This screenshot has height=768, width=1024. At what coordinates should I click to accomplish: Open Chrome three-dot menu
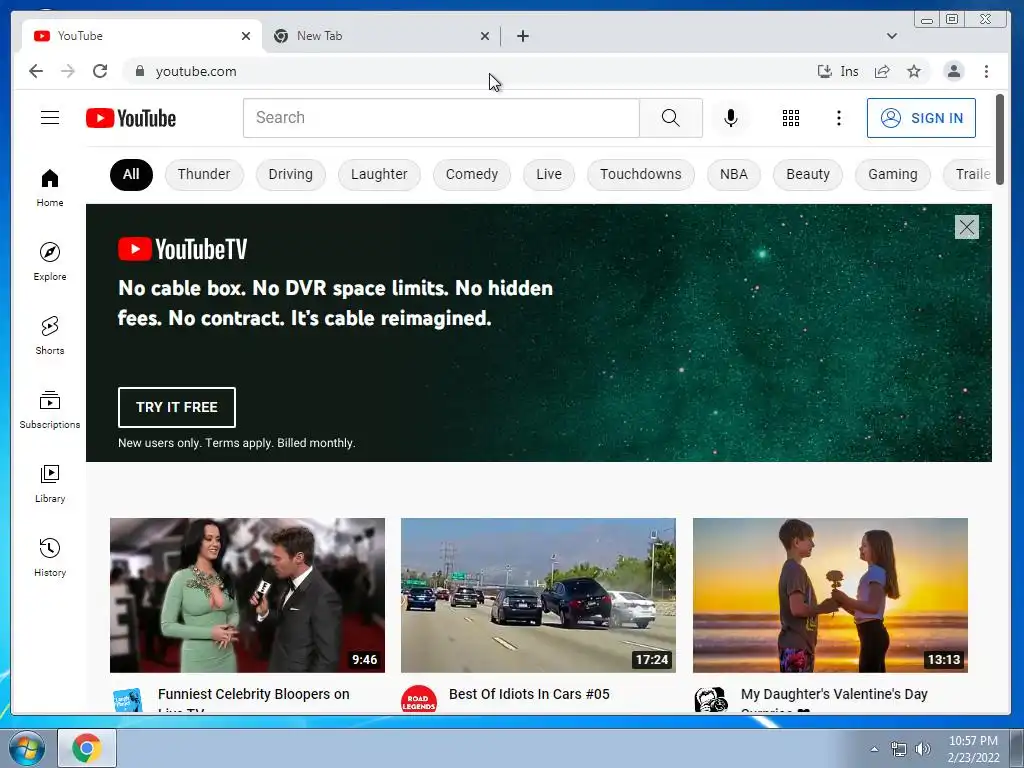click(986, 71)
